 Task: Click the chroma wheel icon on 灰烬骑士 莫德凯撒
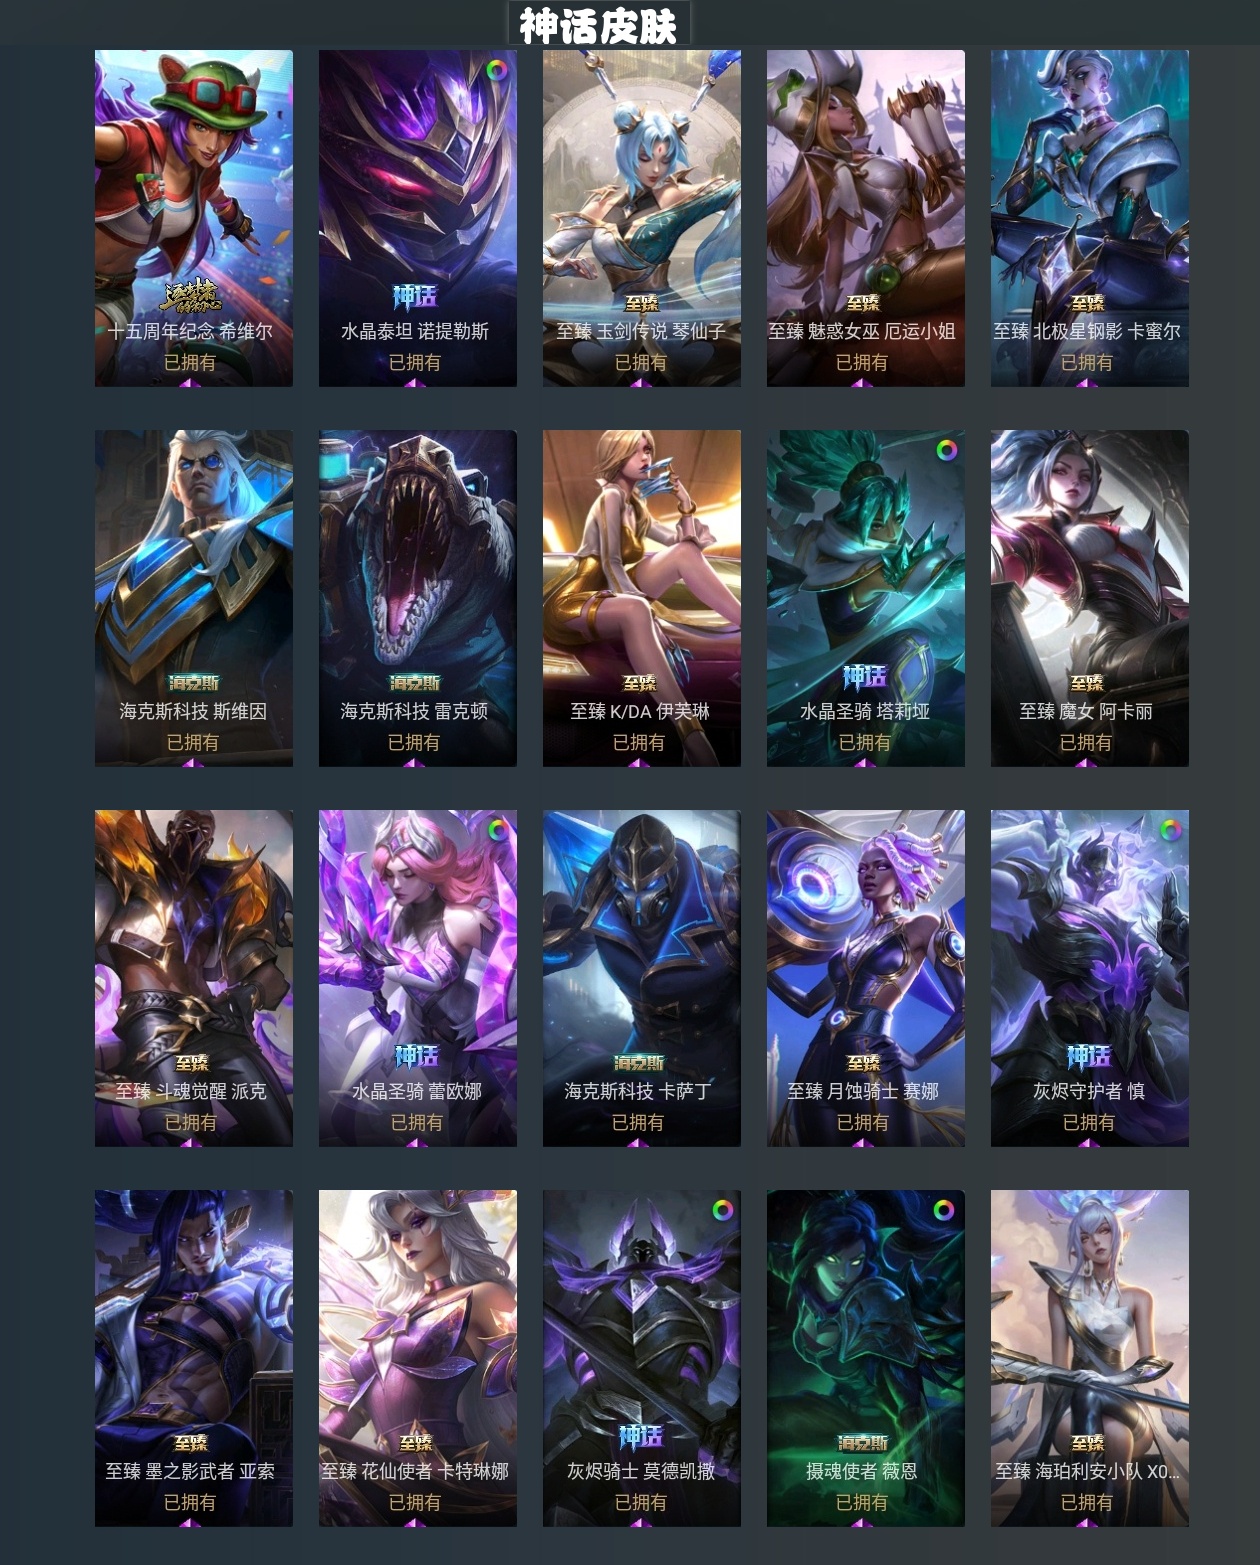pyautogui.click(x=722, y=1210)
